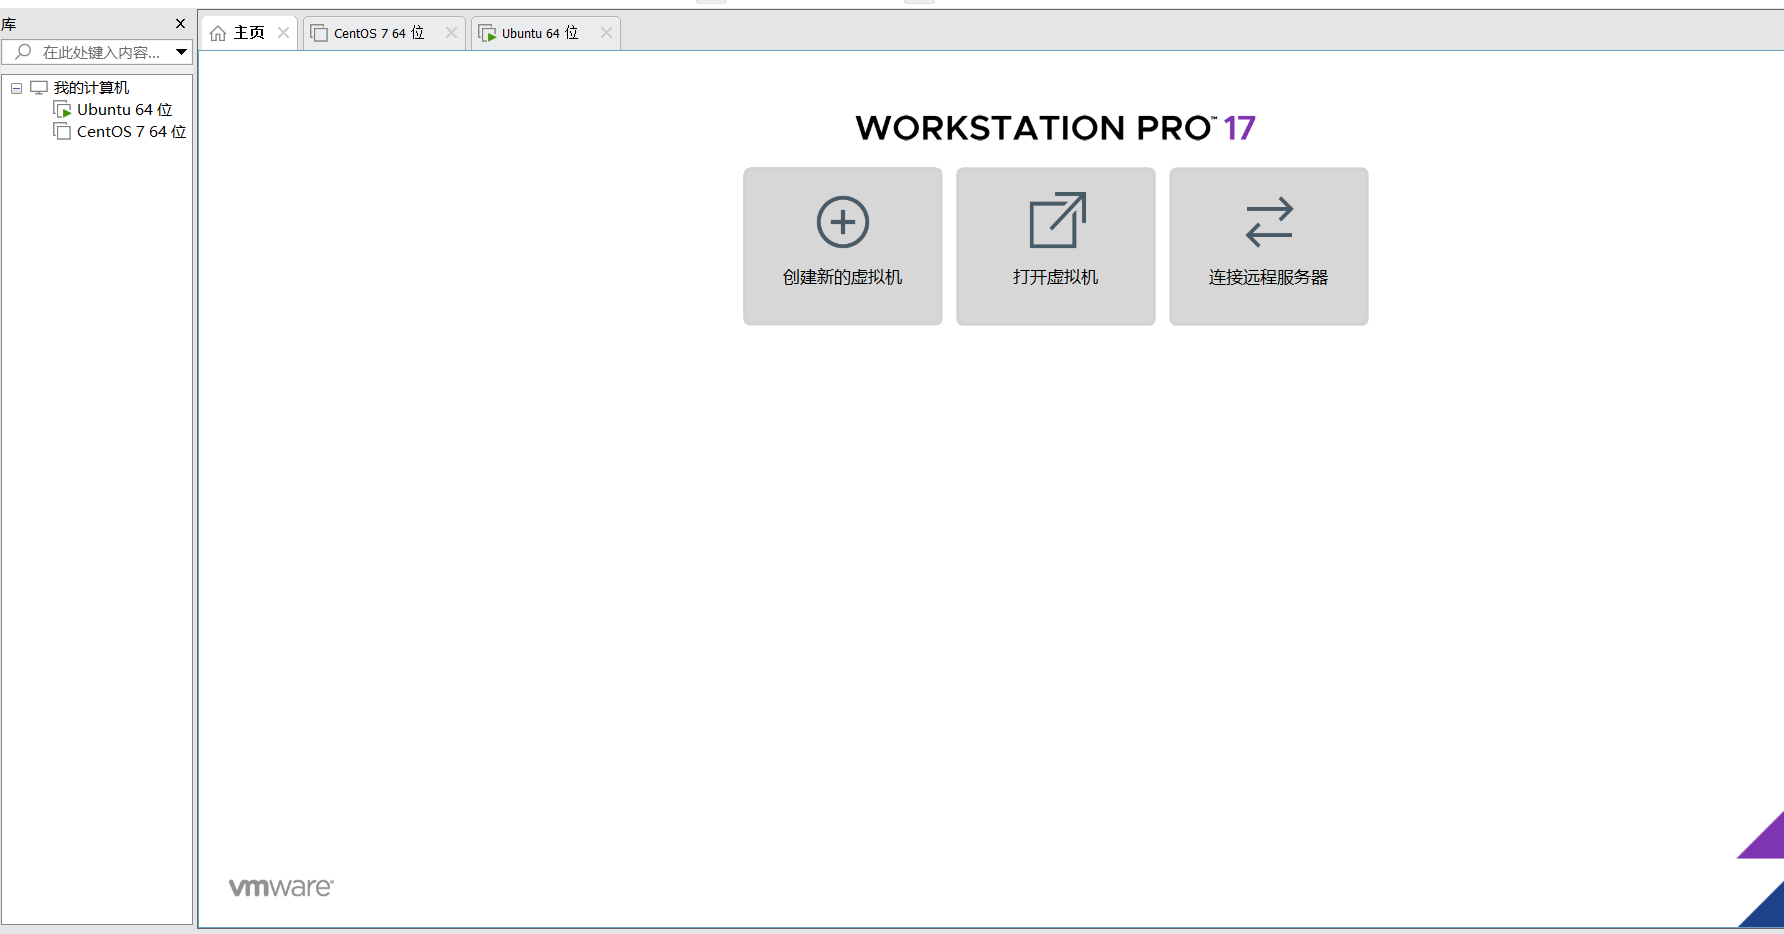This screenshot has width=1784, height=934.
Task: Click the CentOS 7 64 位 VM icon in tree
Action: pos(62,132)
